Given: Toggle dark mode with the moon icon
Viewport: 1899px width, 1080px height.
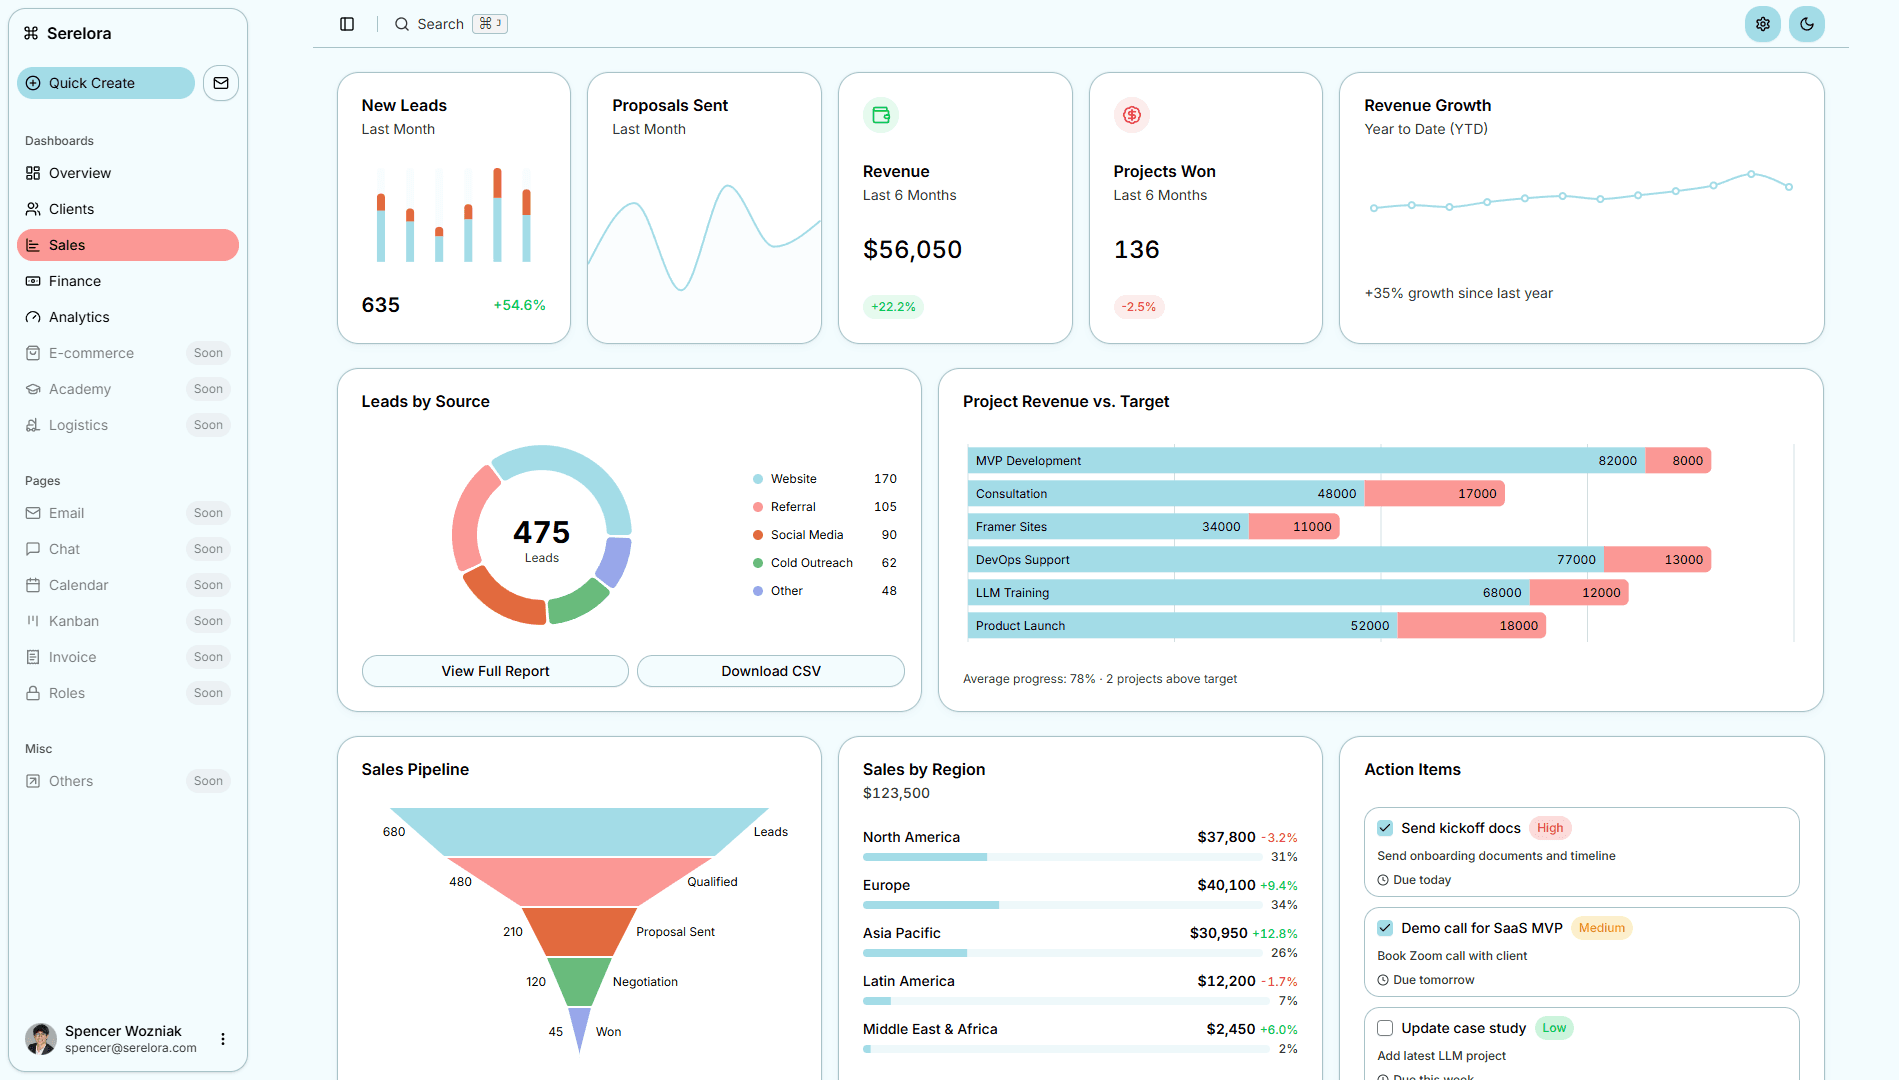Looking at the screenshot, I should (1806, 23).
